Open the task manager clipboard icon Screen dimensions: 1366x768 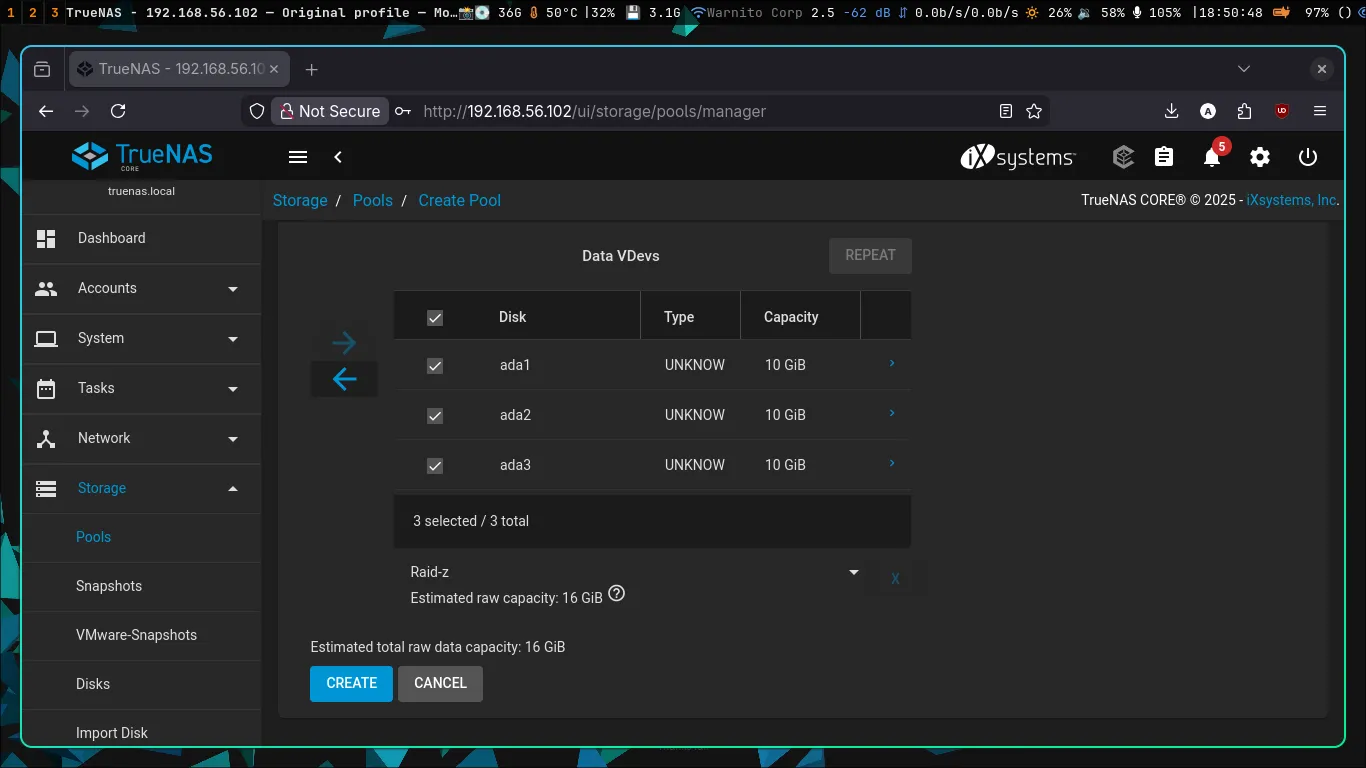pos(1164,157)
